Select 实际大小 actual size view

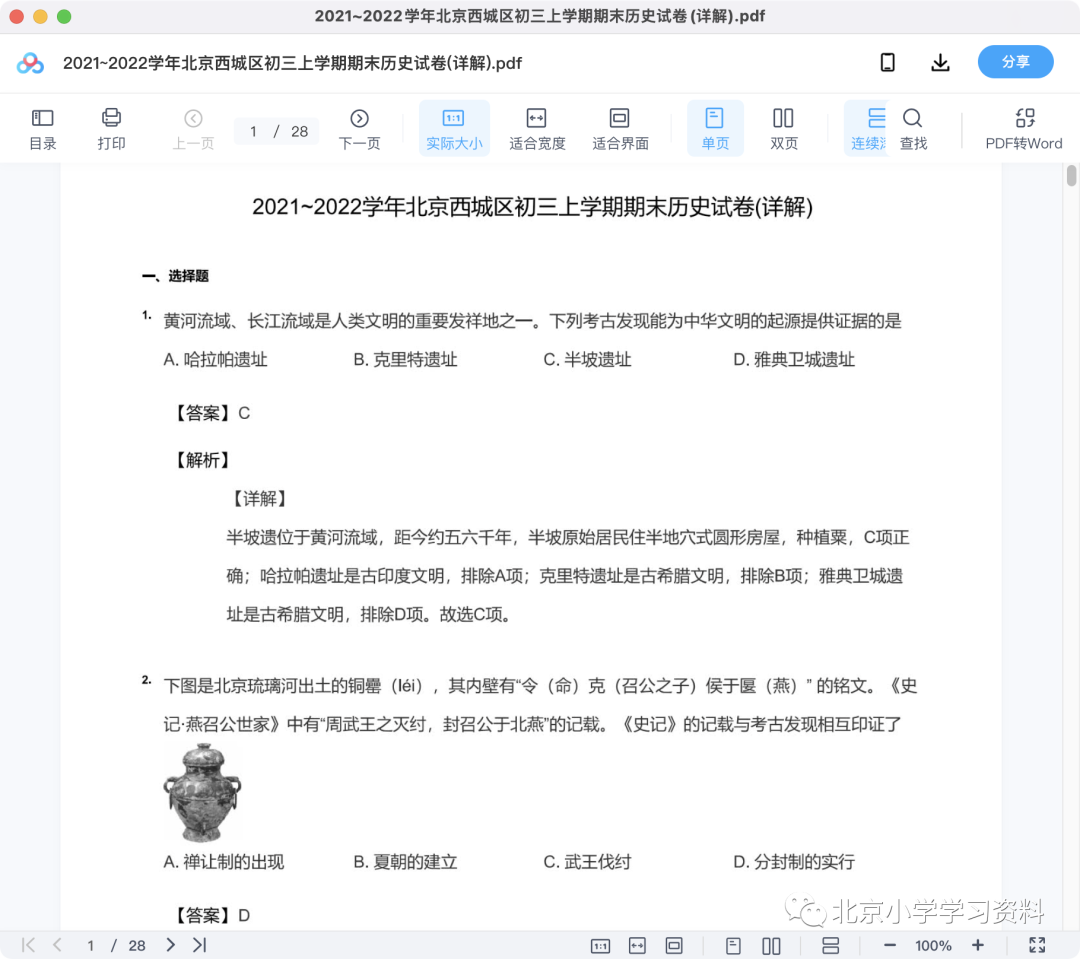pyautogui.click(x=454, y=129)
